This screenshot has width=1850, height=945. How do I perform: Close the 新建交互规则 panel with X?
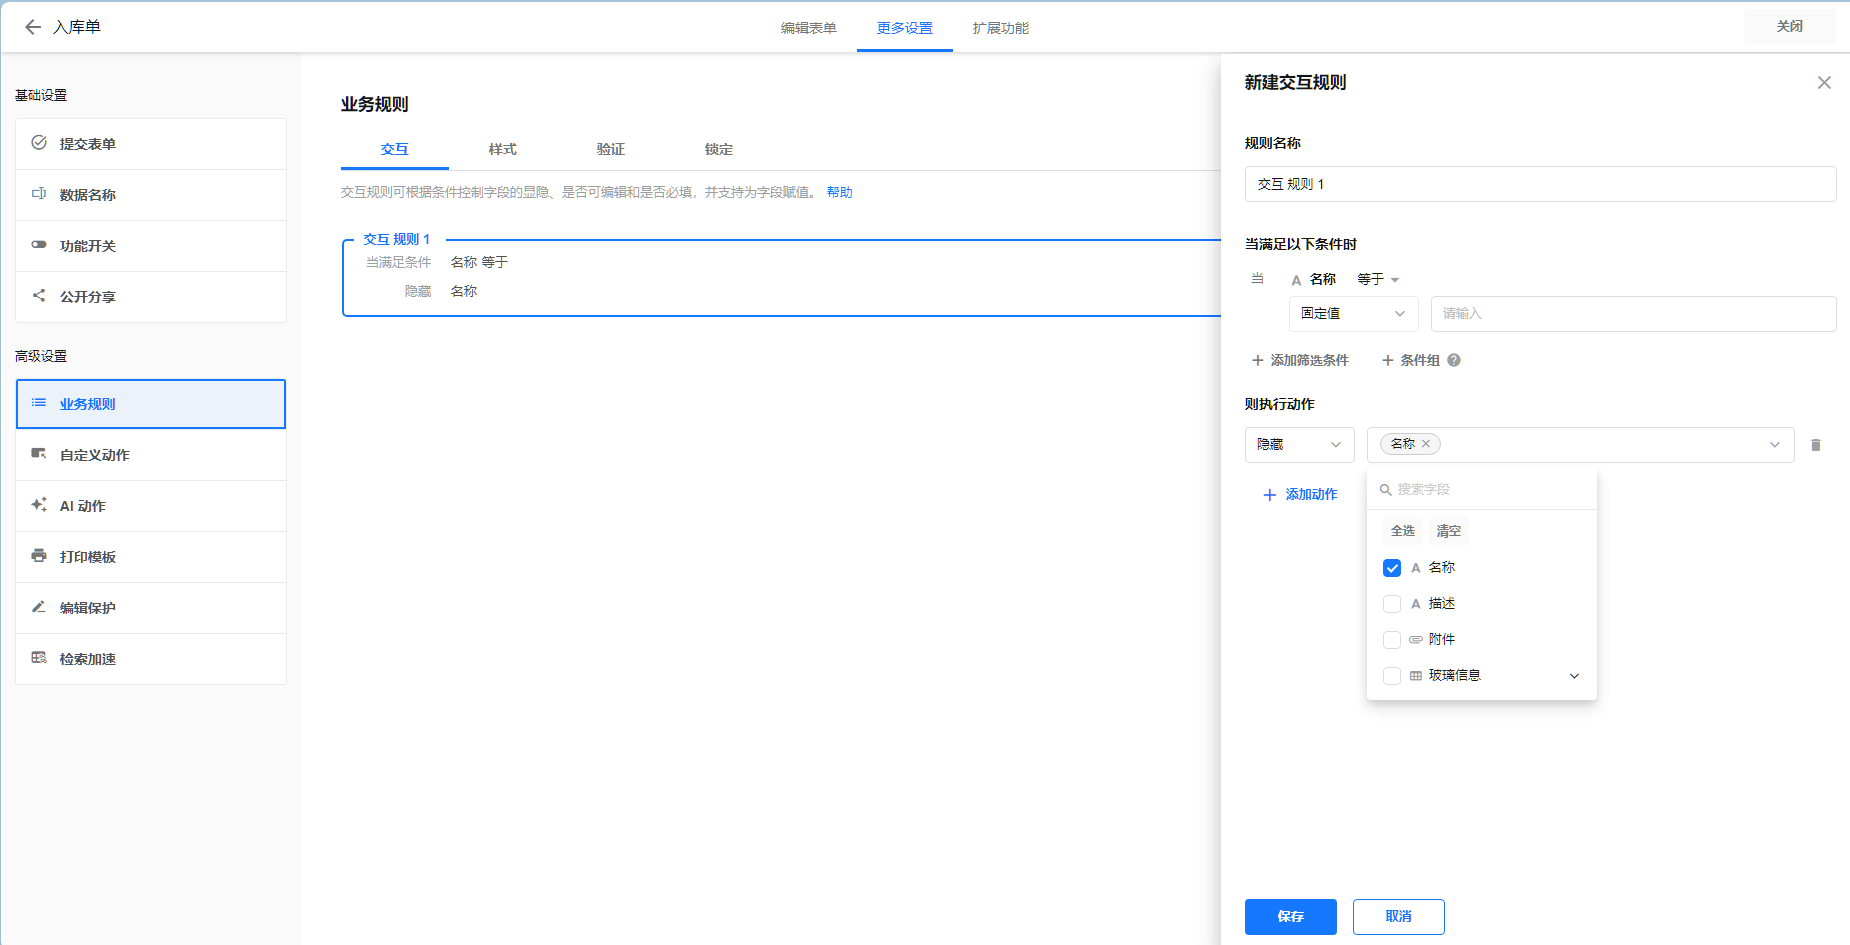pos(1824,83)
